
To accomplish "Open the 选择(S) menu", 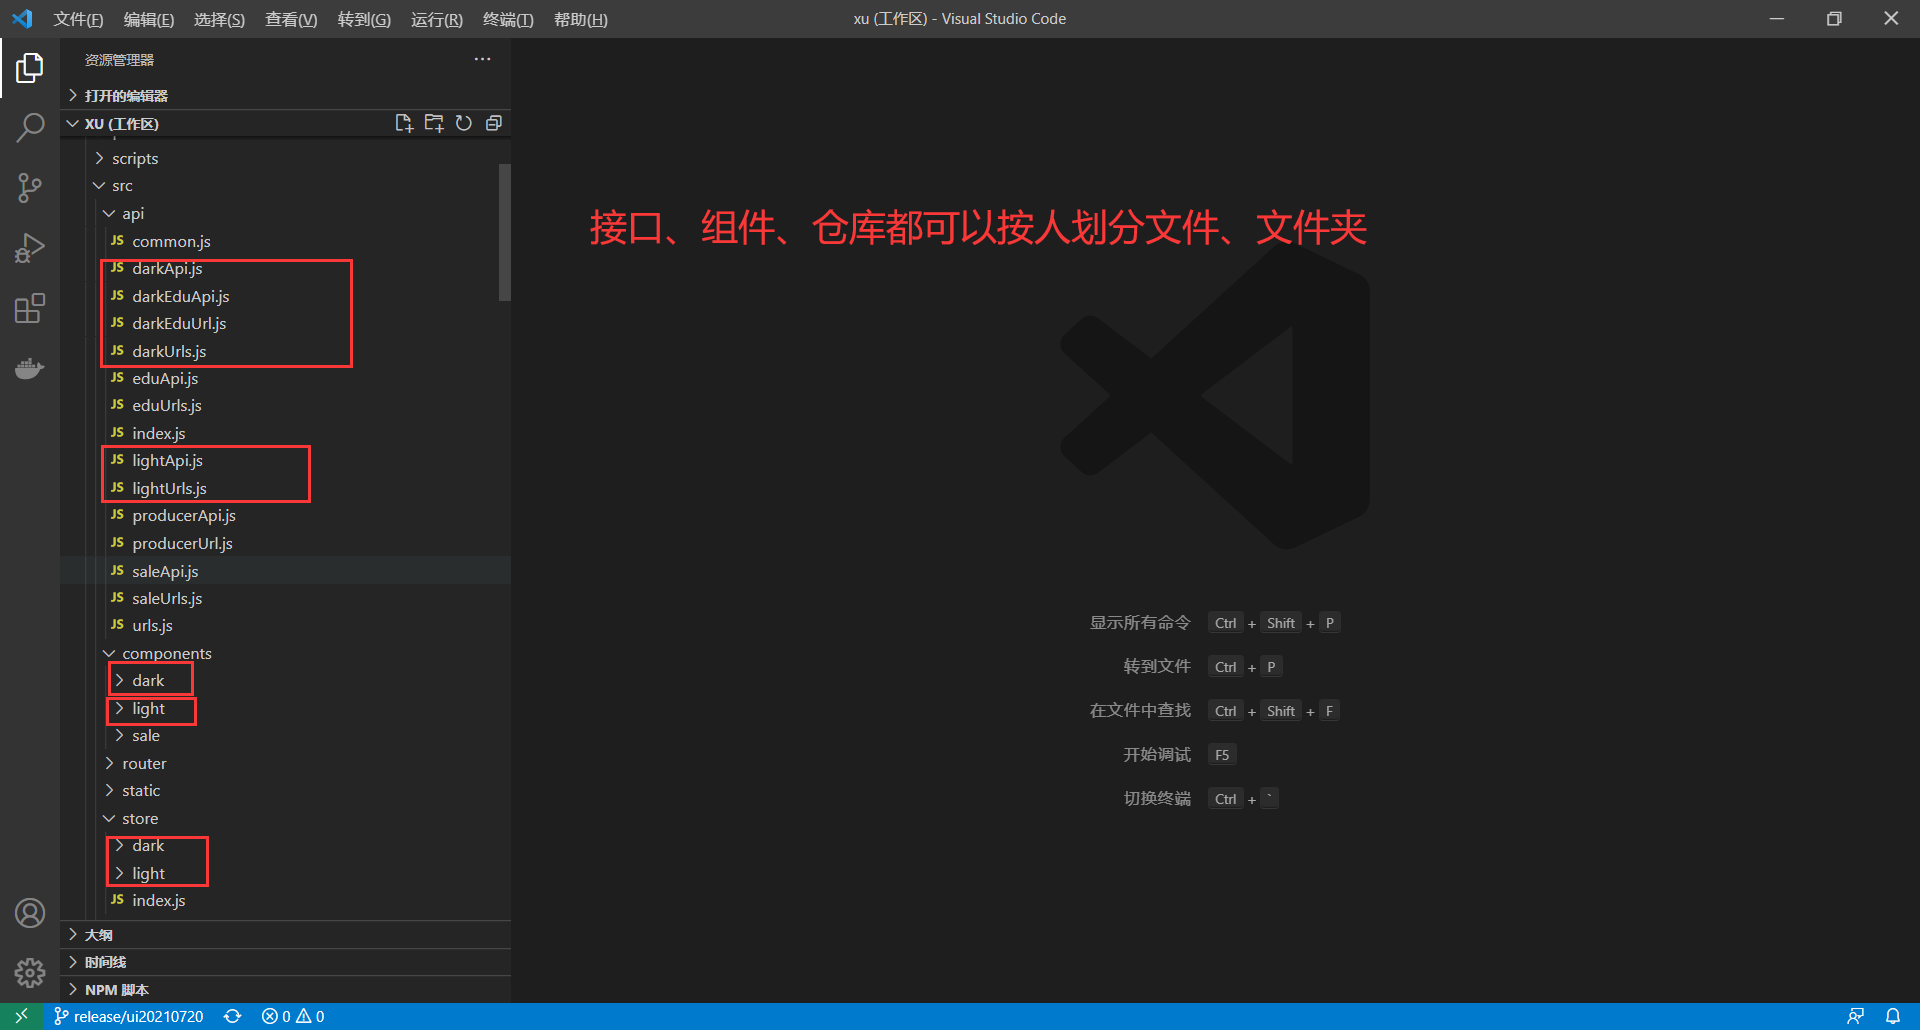I will 219,19.
